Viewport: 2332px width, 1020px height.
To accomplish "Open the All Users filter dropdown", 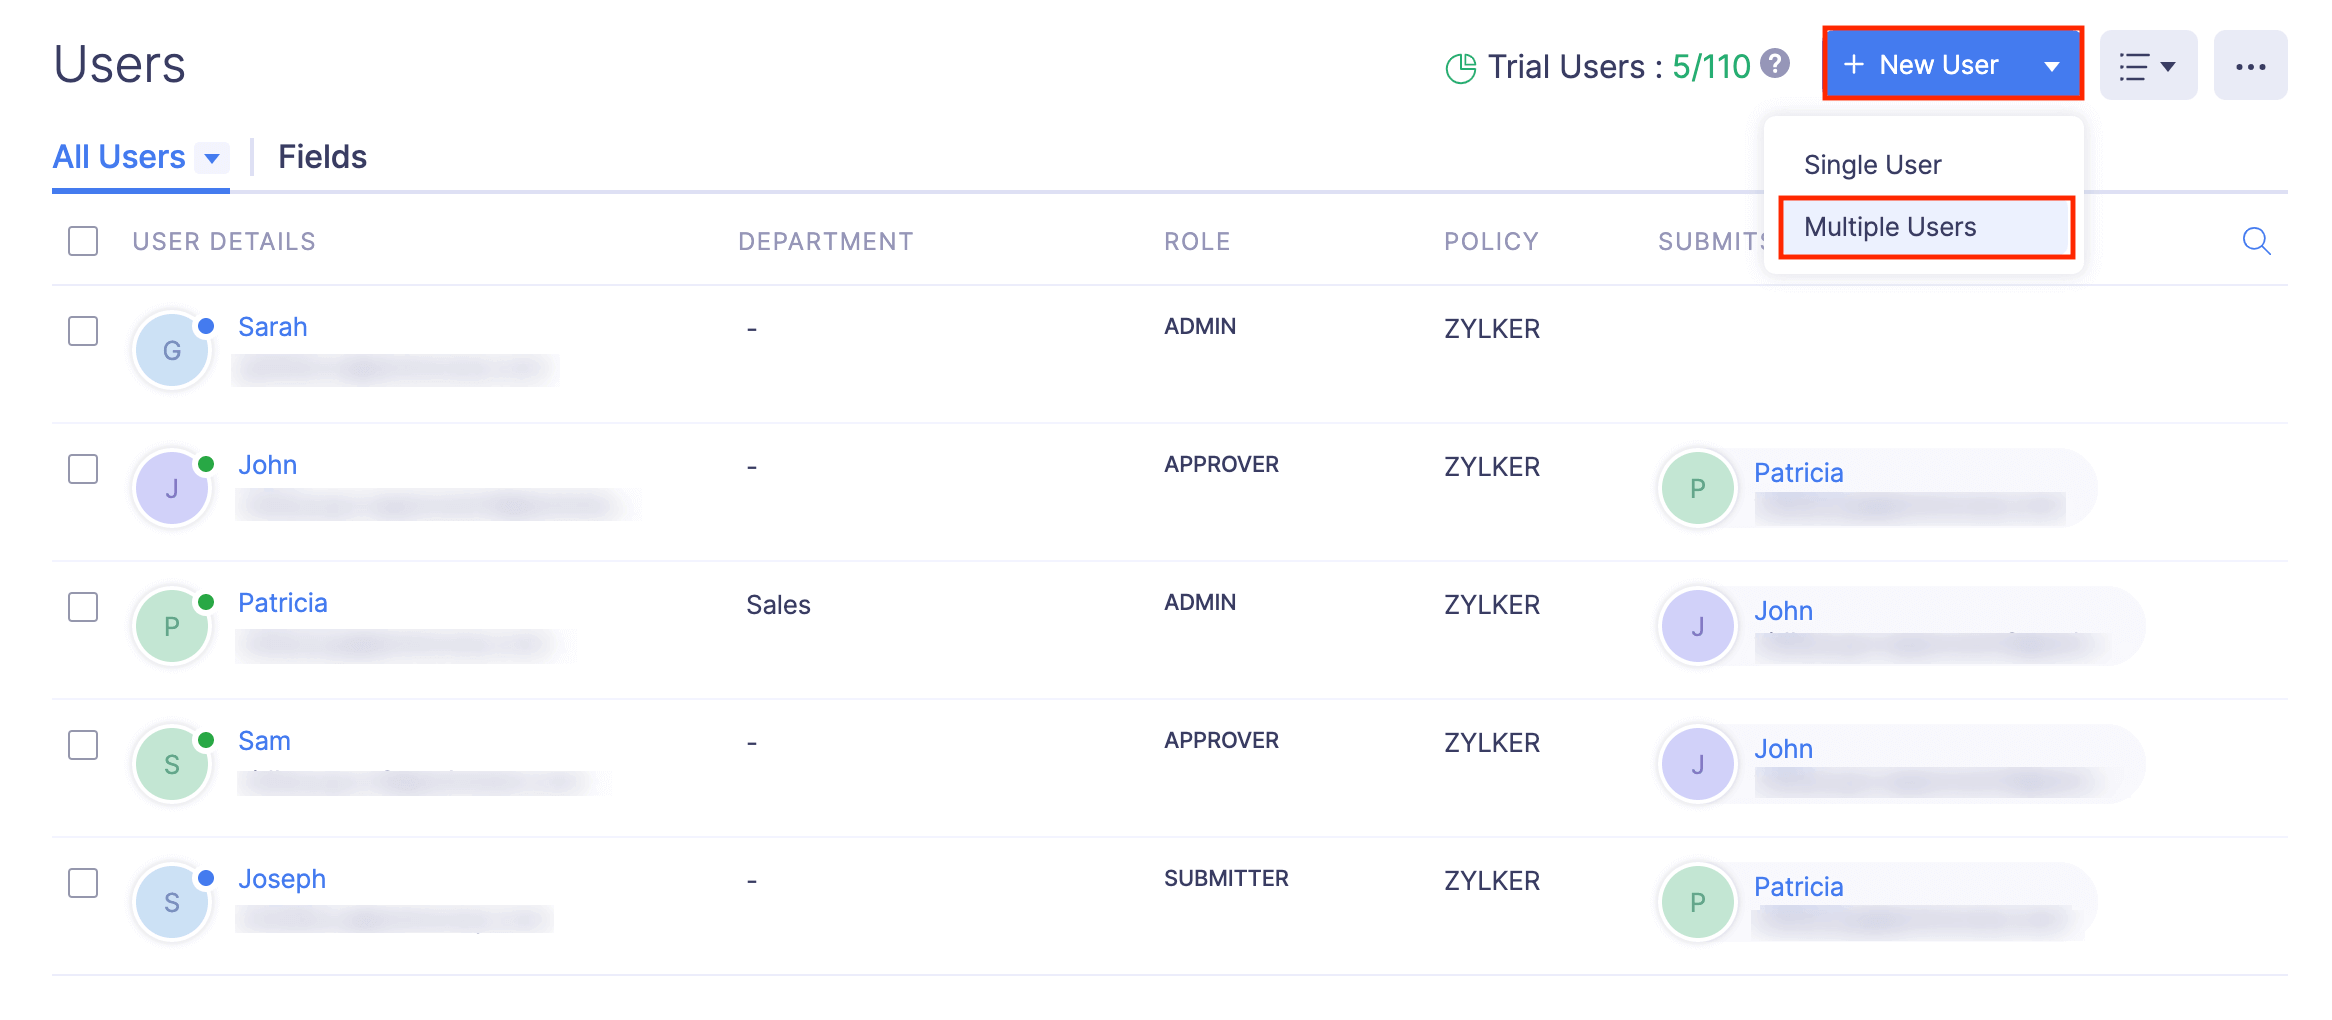I will (141, 156).
